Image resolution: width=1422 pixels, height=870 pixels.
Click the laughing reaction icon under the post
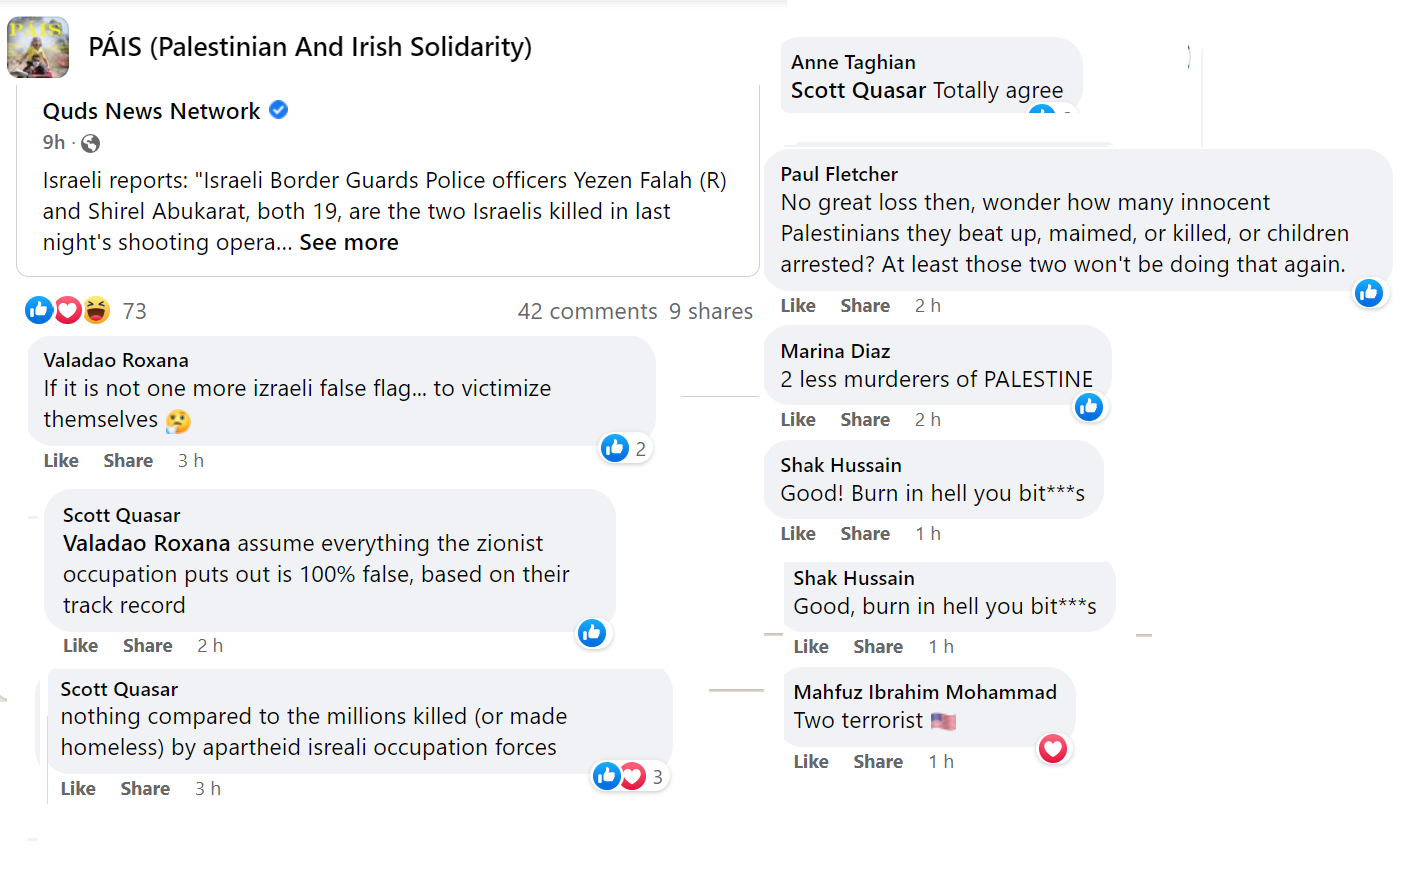pos(96,310)
